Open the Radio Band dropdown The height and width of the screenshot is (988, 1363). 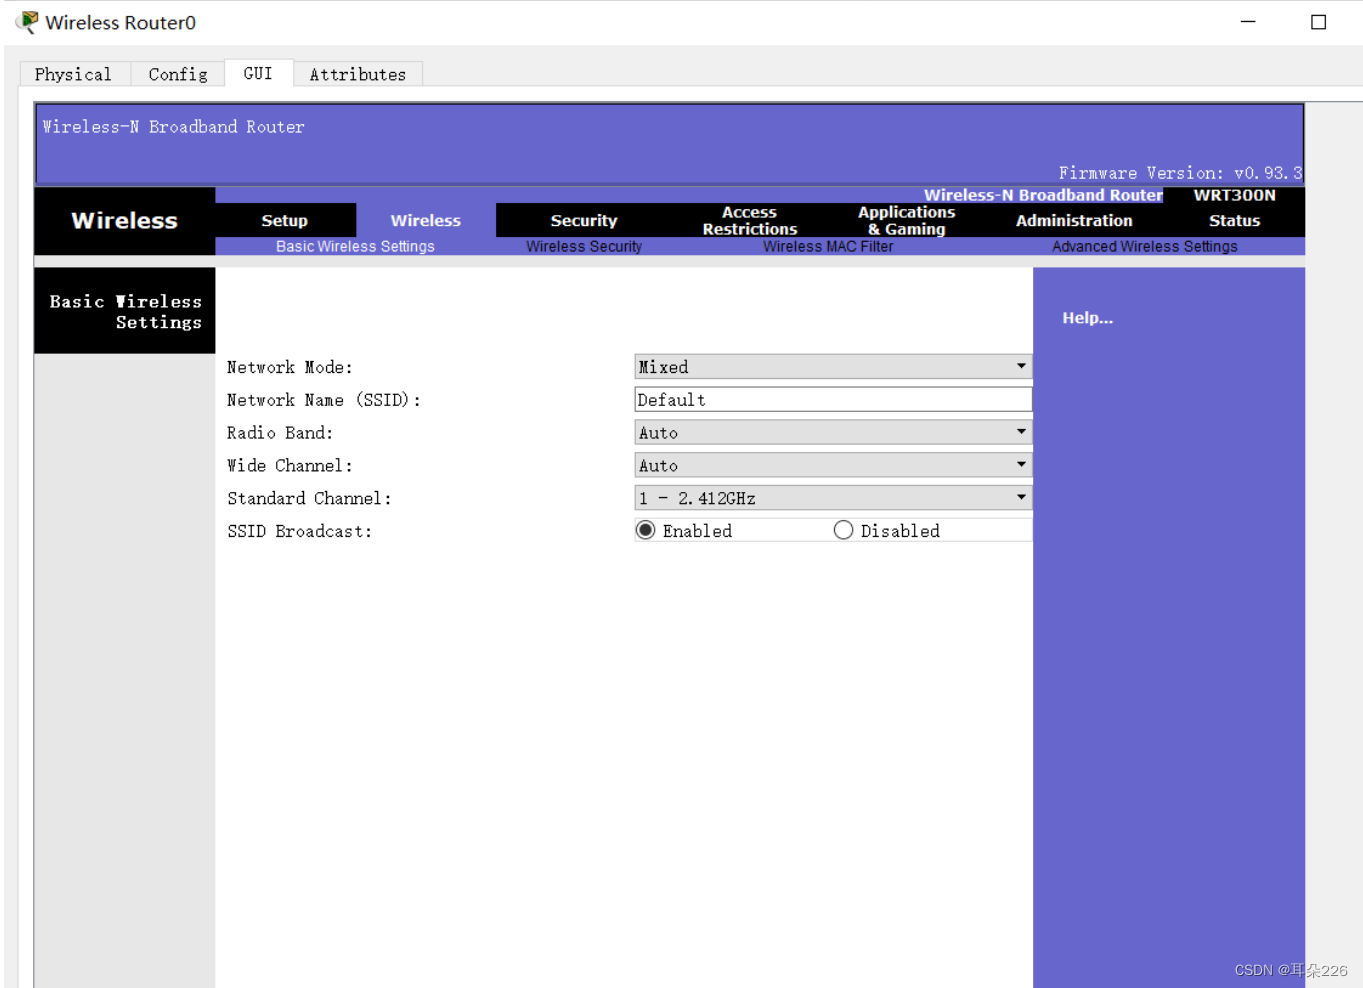(832, 432)
